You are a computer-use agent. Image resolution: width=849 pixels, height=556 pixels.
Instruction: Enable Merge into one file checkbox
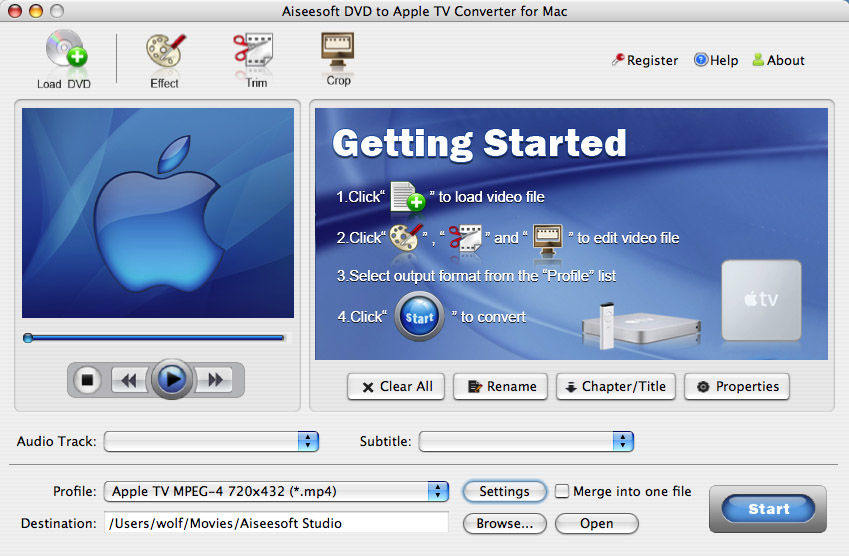click(x=562, y=491)
